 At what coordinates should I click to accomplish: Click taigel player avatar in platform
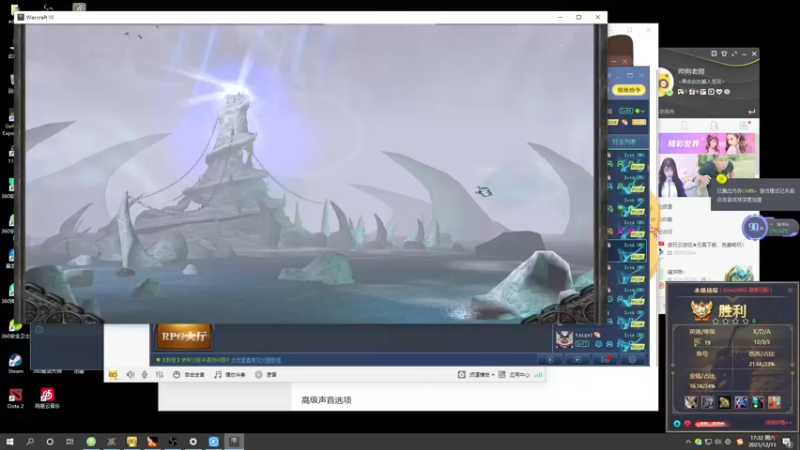[564, 339]
